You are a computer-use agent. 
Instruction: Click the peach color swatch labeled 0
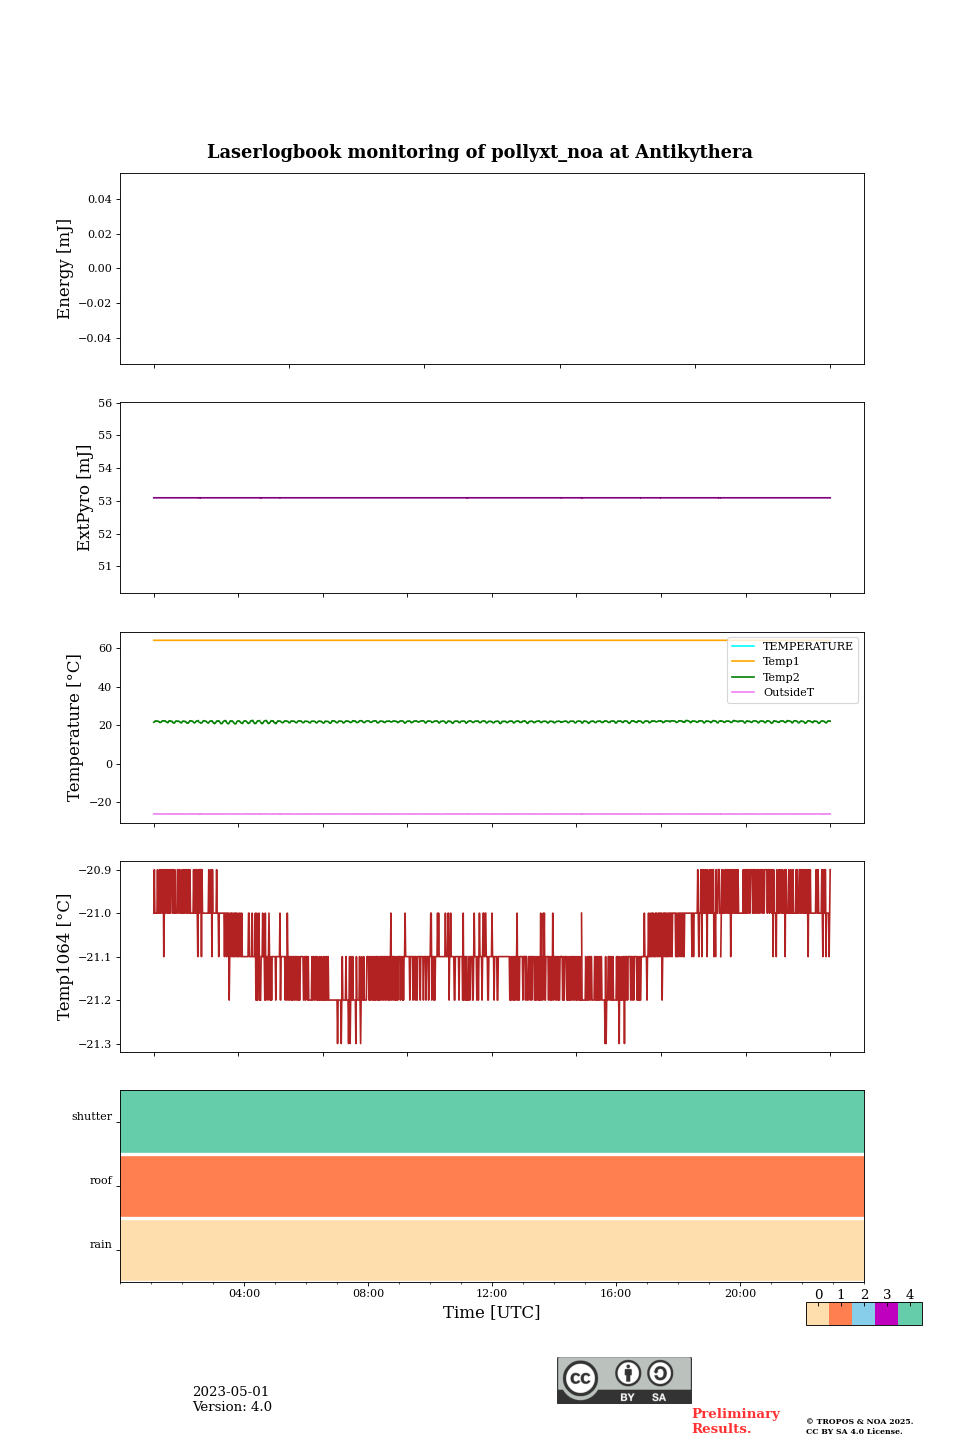pyautogui.click(x=818, y=1314)
